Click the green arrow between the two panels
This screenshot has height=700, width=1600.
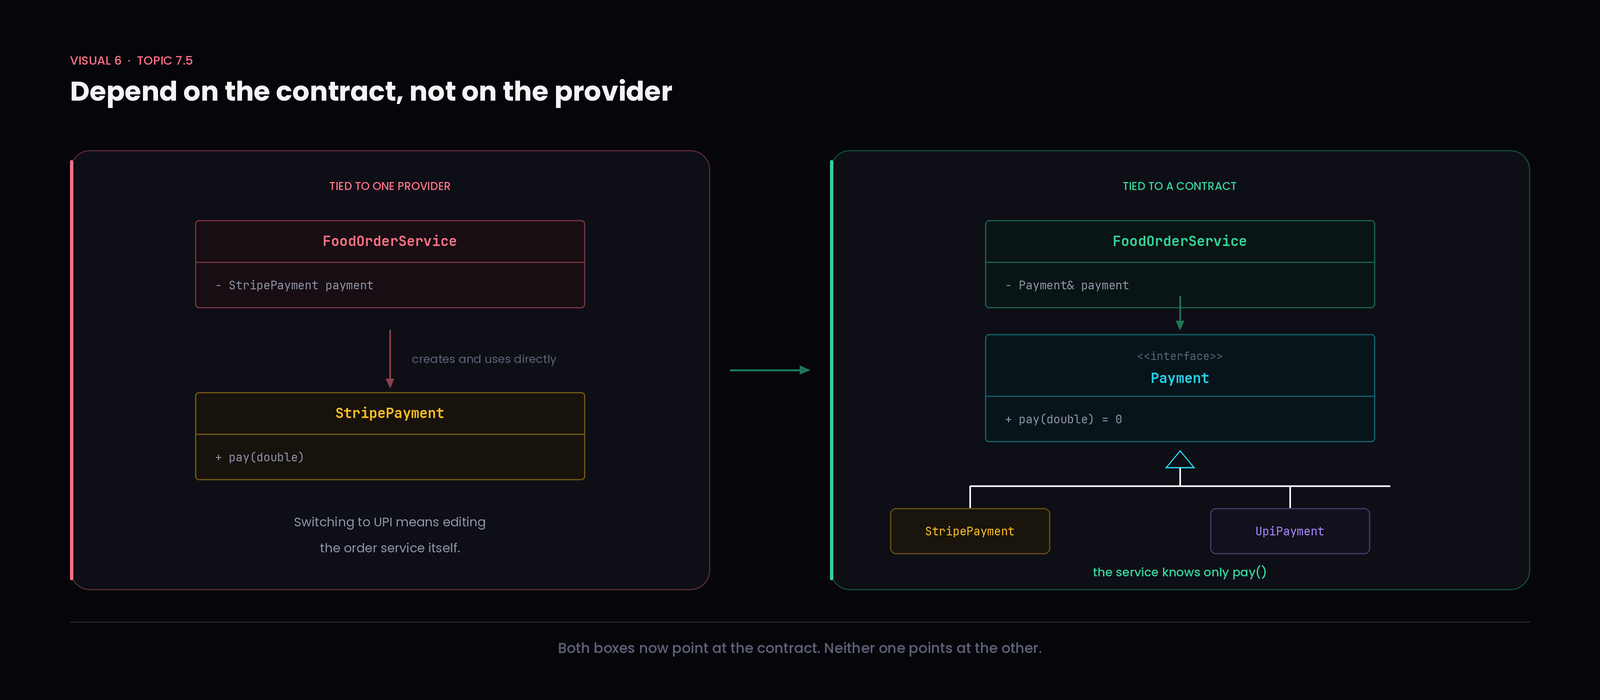pos(770,370)
